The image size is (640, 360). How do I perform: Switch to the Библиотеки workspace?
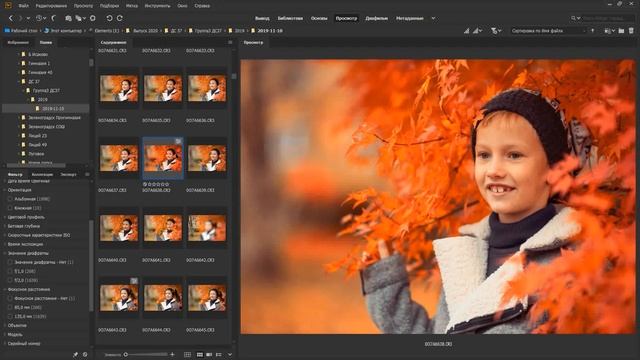coord(290,18)
